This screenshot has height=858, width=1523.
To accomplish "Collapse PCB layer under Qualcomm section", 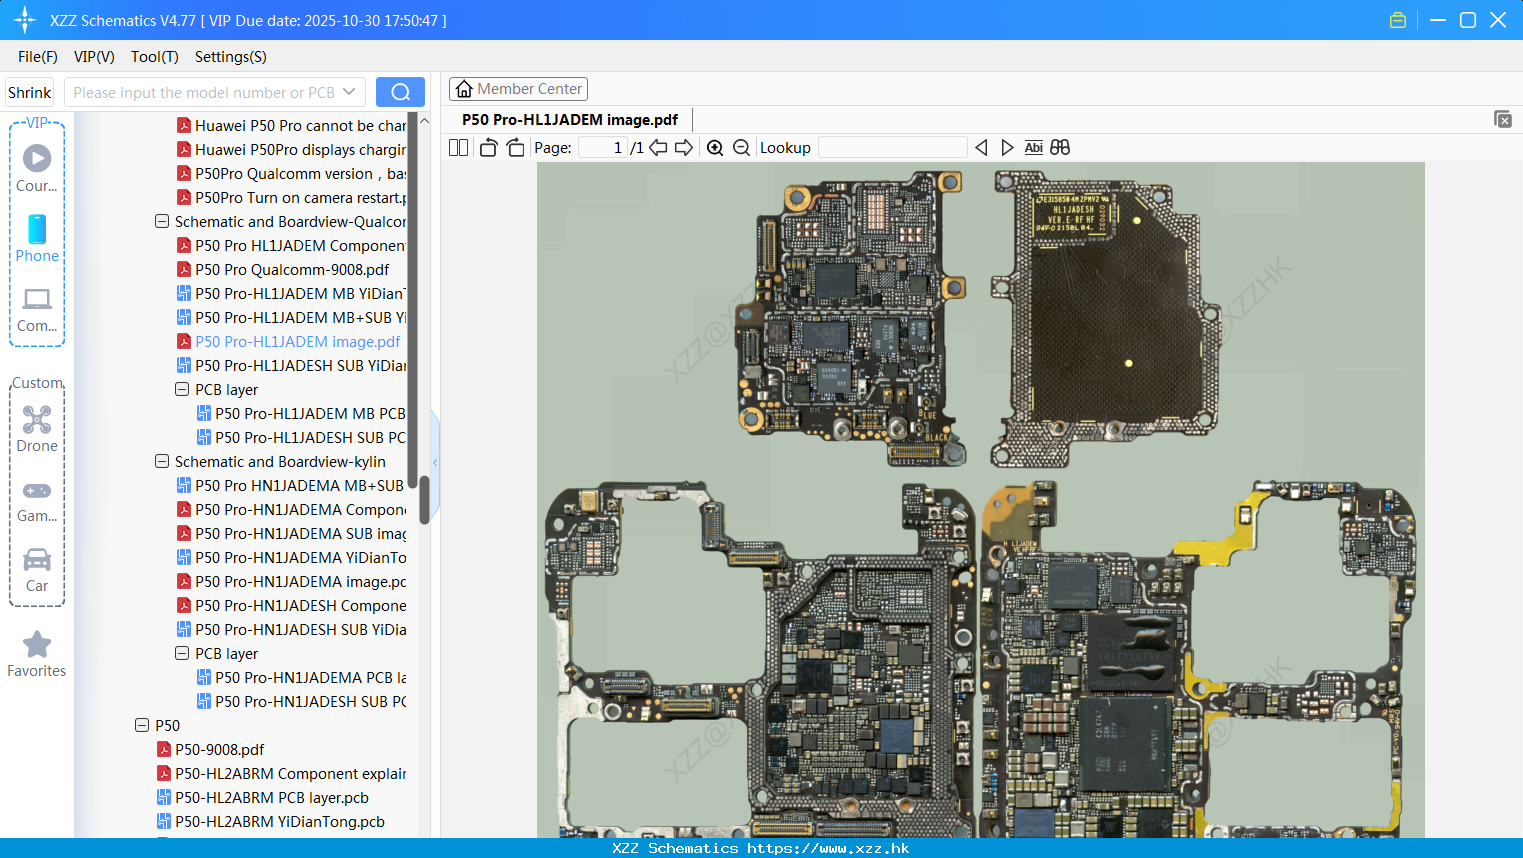I will point(182,389).
